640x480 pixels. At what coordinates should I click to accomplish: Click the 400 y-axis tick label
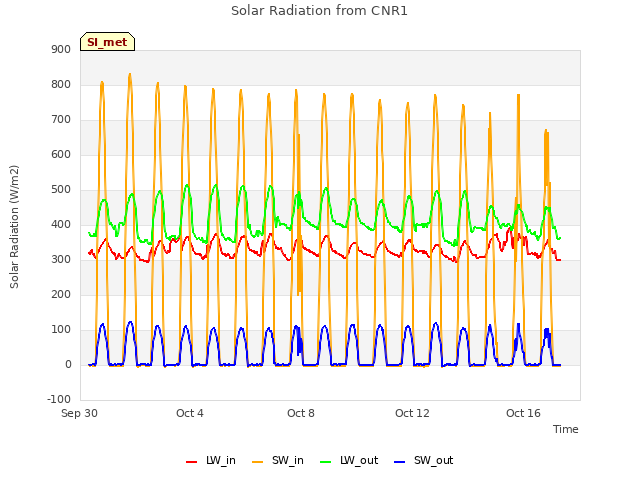point(61,225)
